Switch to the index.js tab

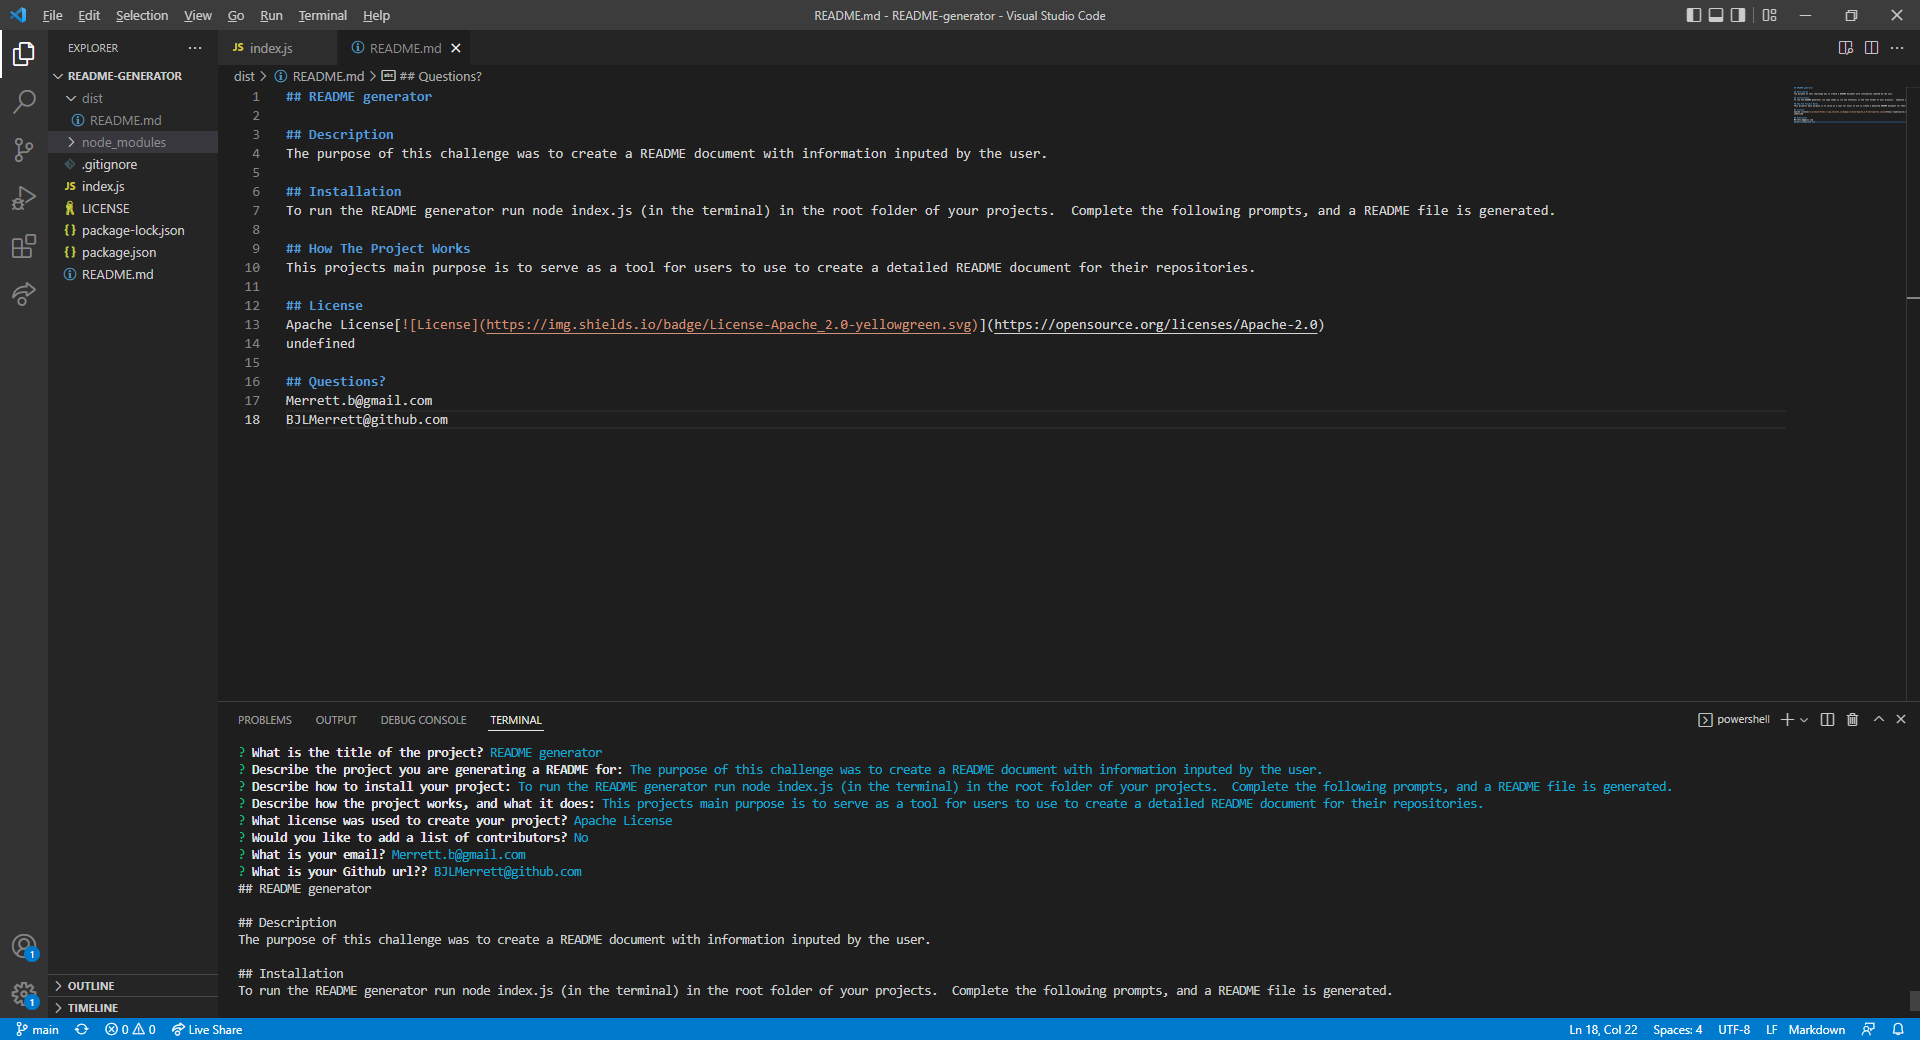pyautogui.click(x=270, y=47)
